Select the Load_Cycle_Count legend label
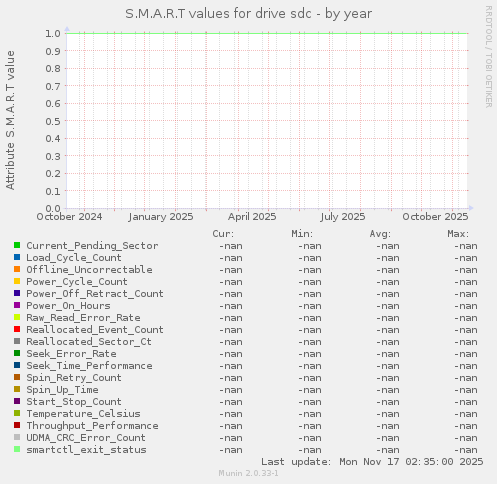This screenshot has width=497, height=484. pyautogui.click(x=74, y=258)
